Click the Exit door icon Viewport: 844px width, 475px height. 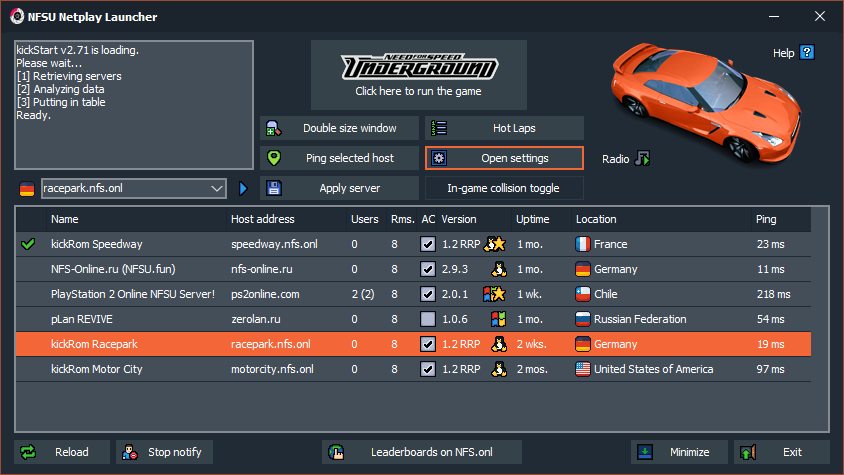[748, 452]
